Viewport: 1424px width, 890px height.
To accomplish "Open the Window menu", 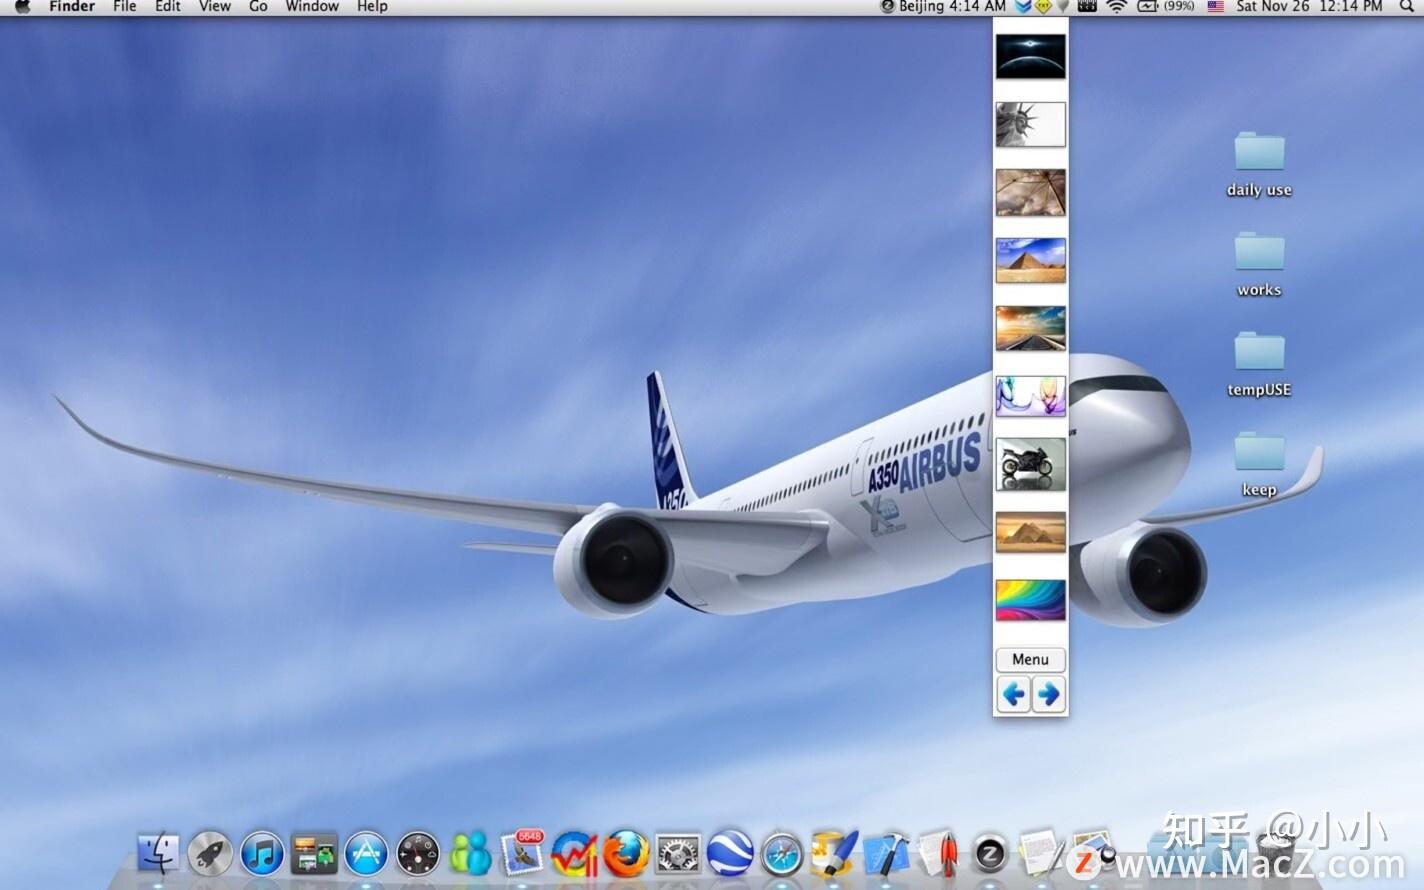I will tap(312, 6).
